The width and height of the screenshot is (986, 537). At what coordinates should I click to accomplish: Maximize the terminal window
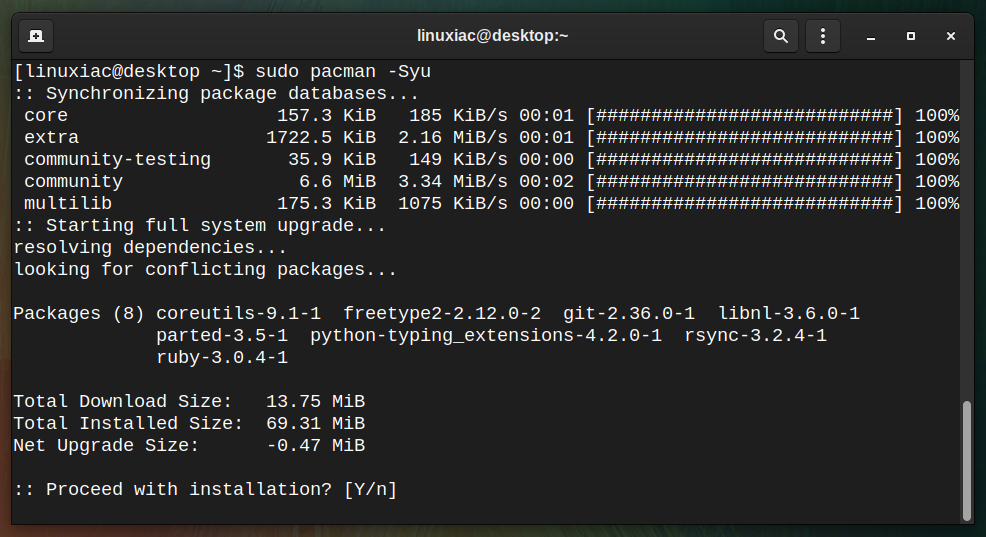pos(911,36)
